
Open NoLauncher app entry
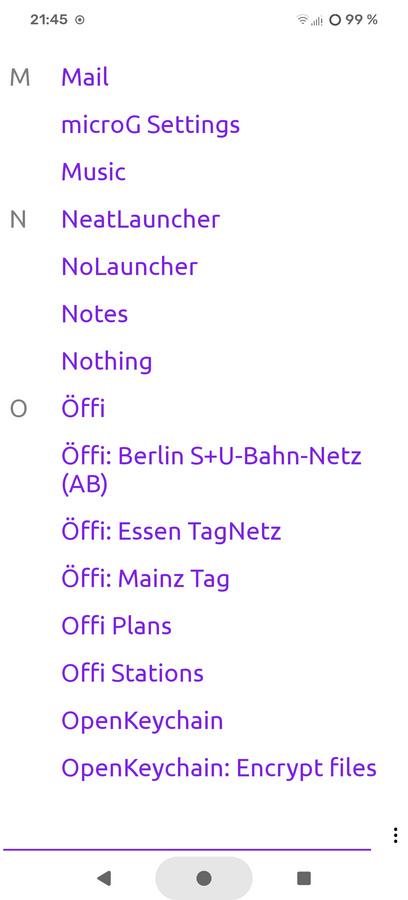pos(129,266)
